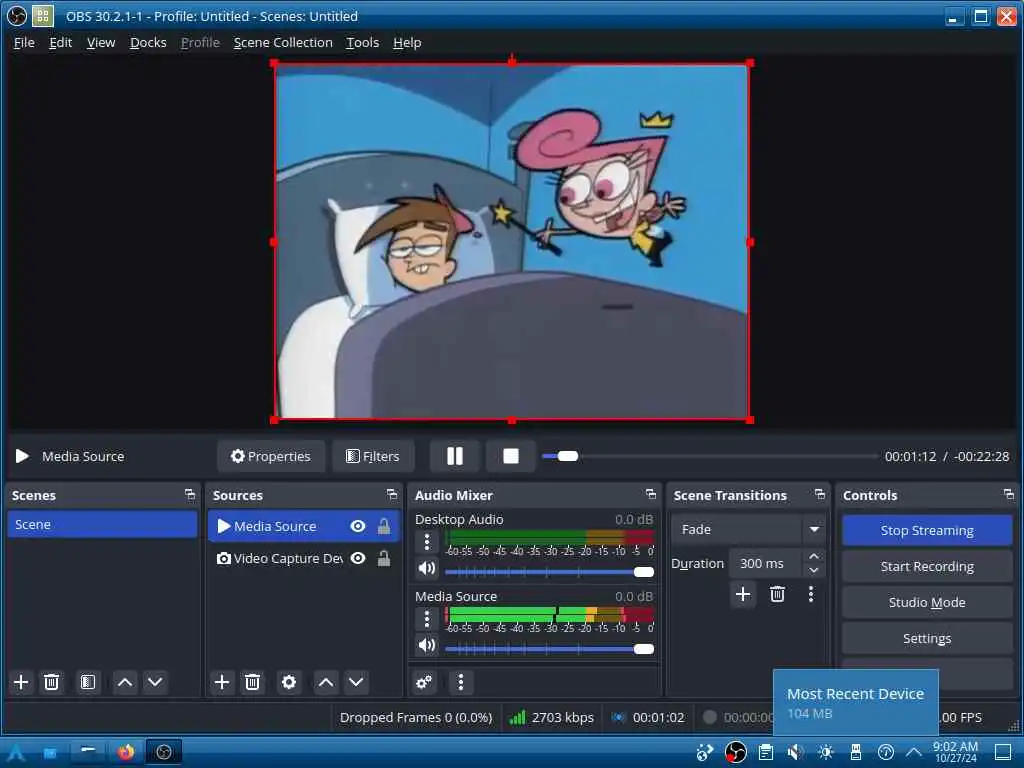Move scene up in Scenes panel
This screenshot has width=1024, height=768.
pos(125,682)
